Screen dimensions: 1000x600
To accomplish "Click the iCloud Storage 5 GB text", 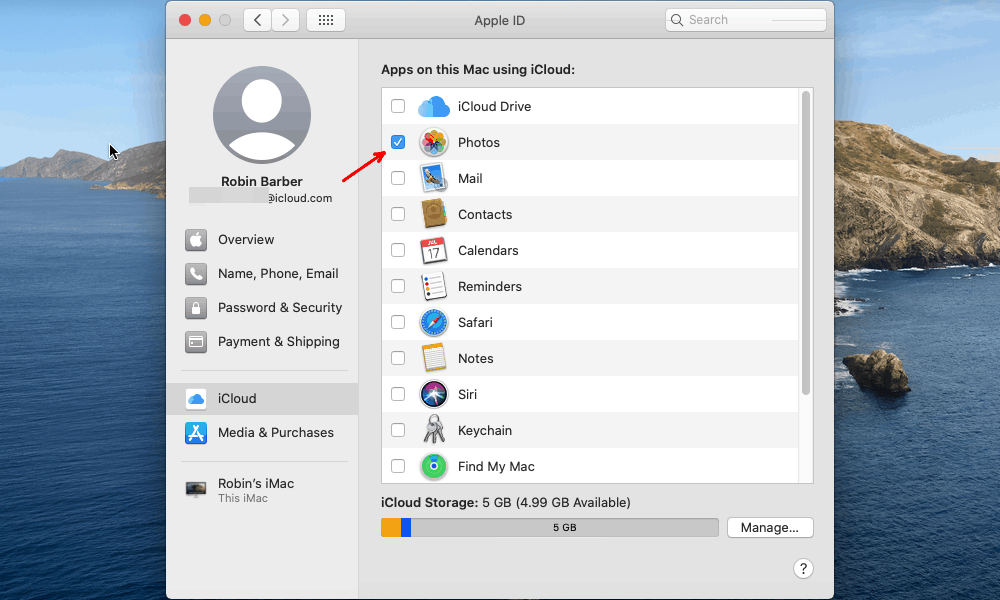I will (x=506, y=502).
